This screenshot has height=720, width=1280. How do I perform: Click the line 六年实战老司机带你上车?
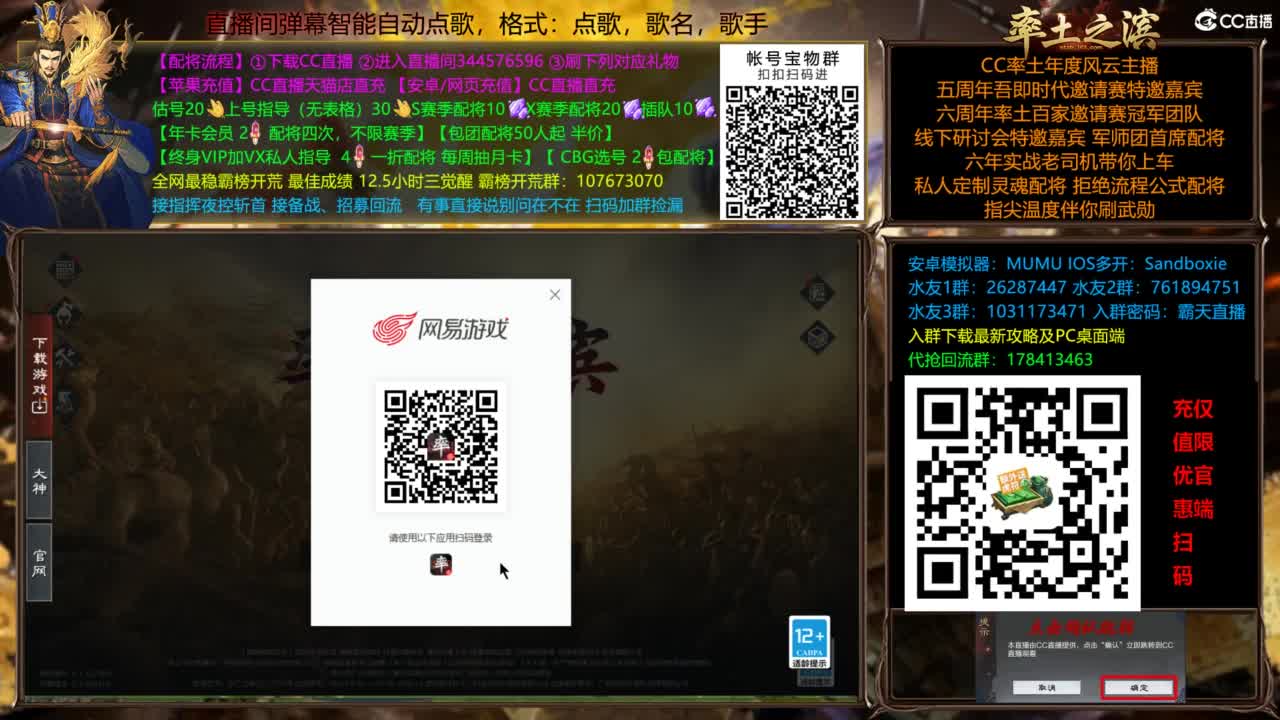pos(1069,162)
